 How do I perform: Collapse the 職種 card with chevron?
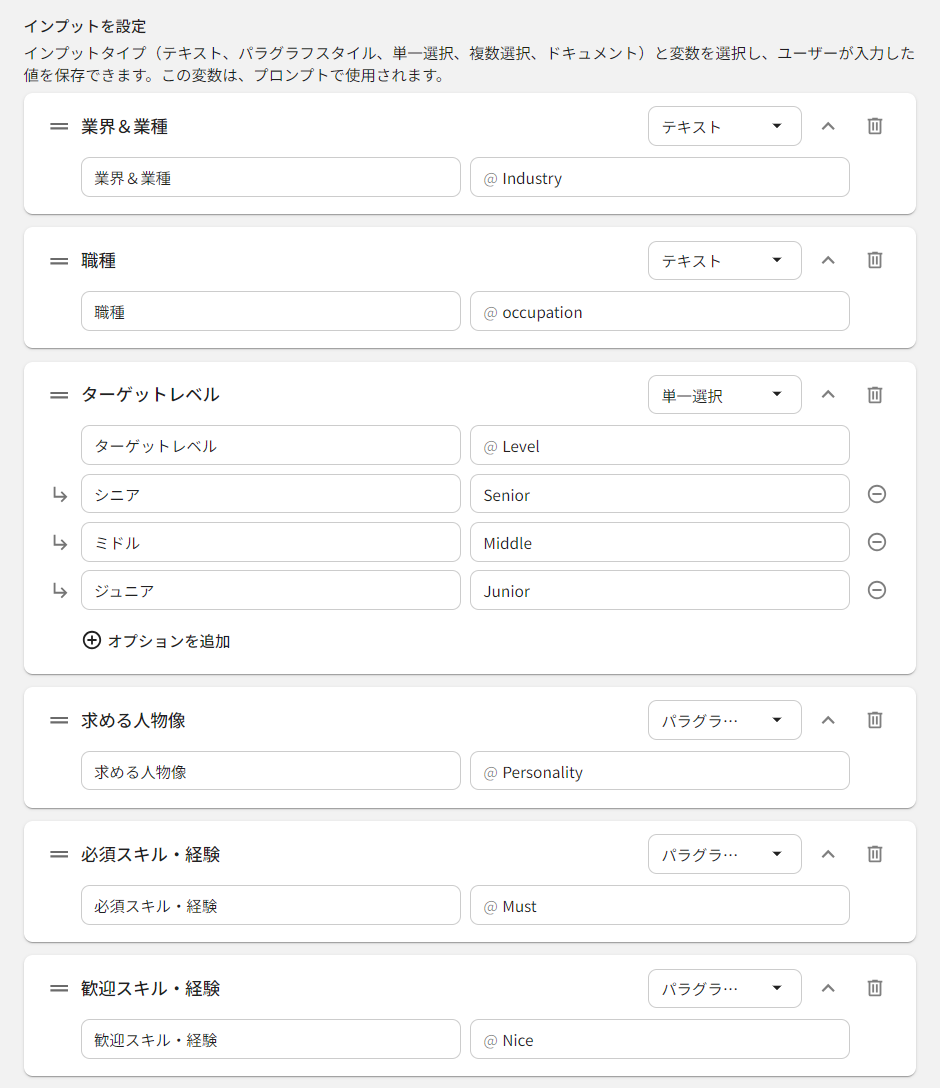[x=827, y=260]
